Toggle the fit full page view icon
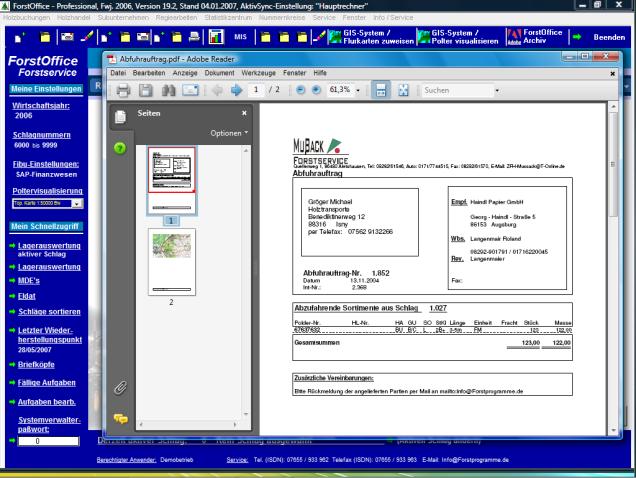This screenshot has height=478, width=636. pyautogui.click(x=403, y=90)
